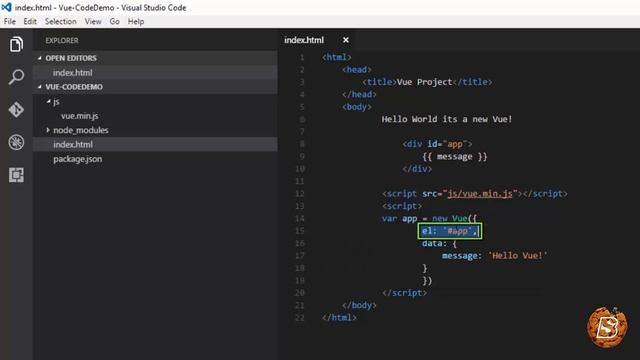
Task: Open the Go menu
Action: 115,21
